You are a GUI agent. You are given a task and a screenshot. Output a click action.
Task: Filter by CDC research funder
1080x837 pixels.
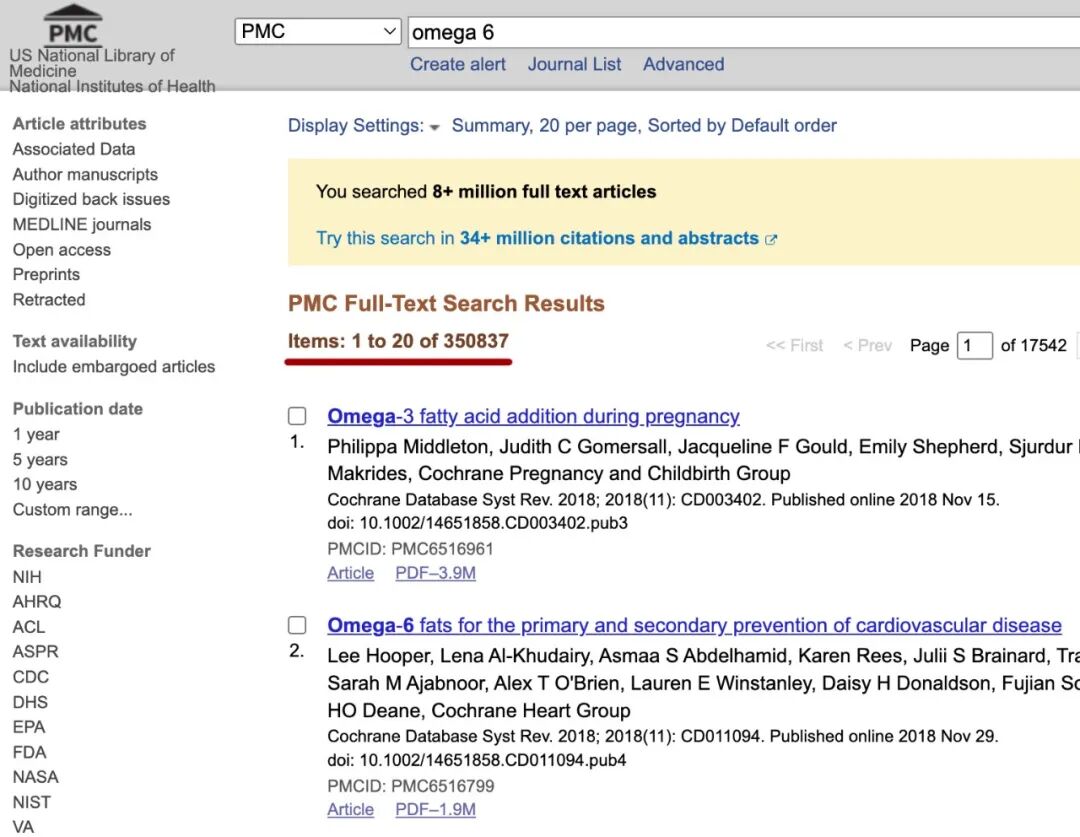click(x=31, y=677)
